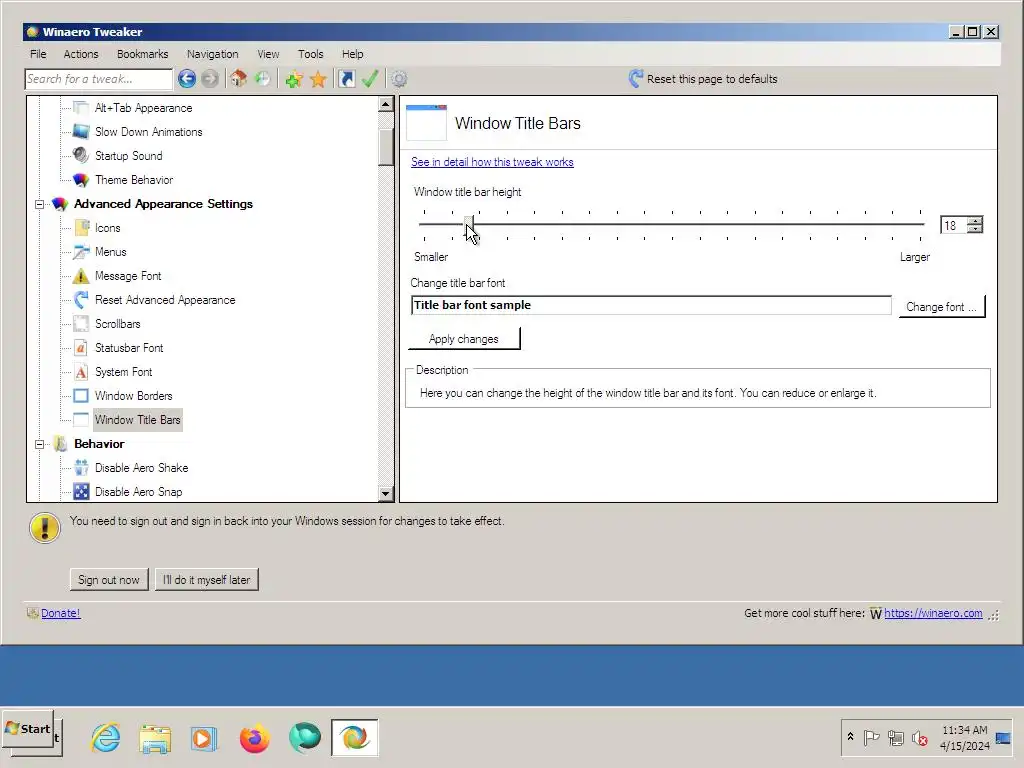Click the muted volume tray icon
This screenshot has height=768, width=1024.
[x=920, y=739]
